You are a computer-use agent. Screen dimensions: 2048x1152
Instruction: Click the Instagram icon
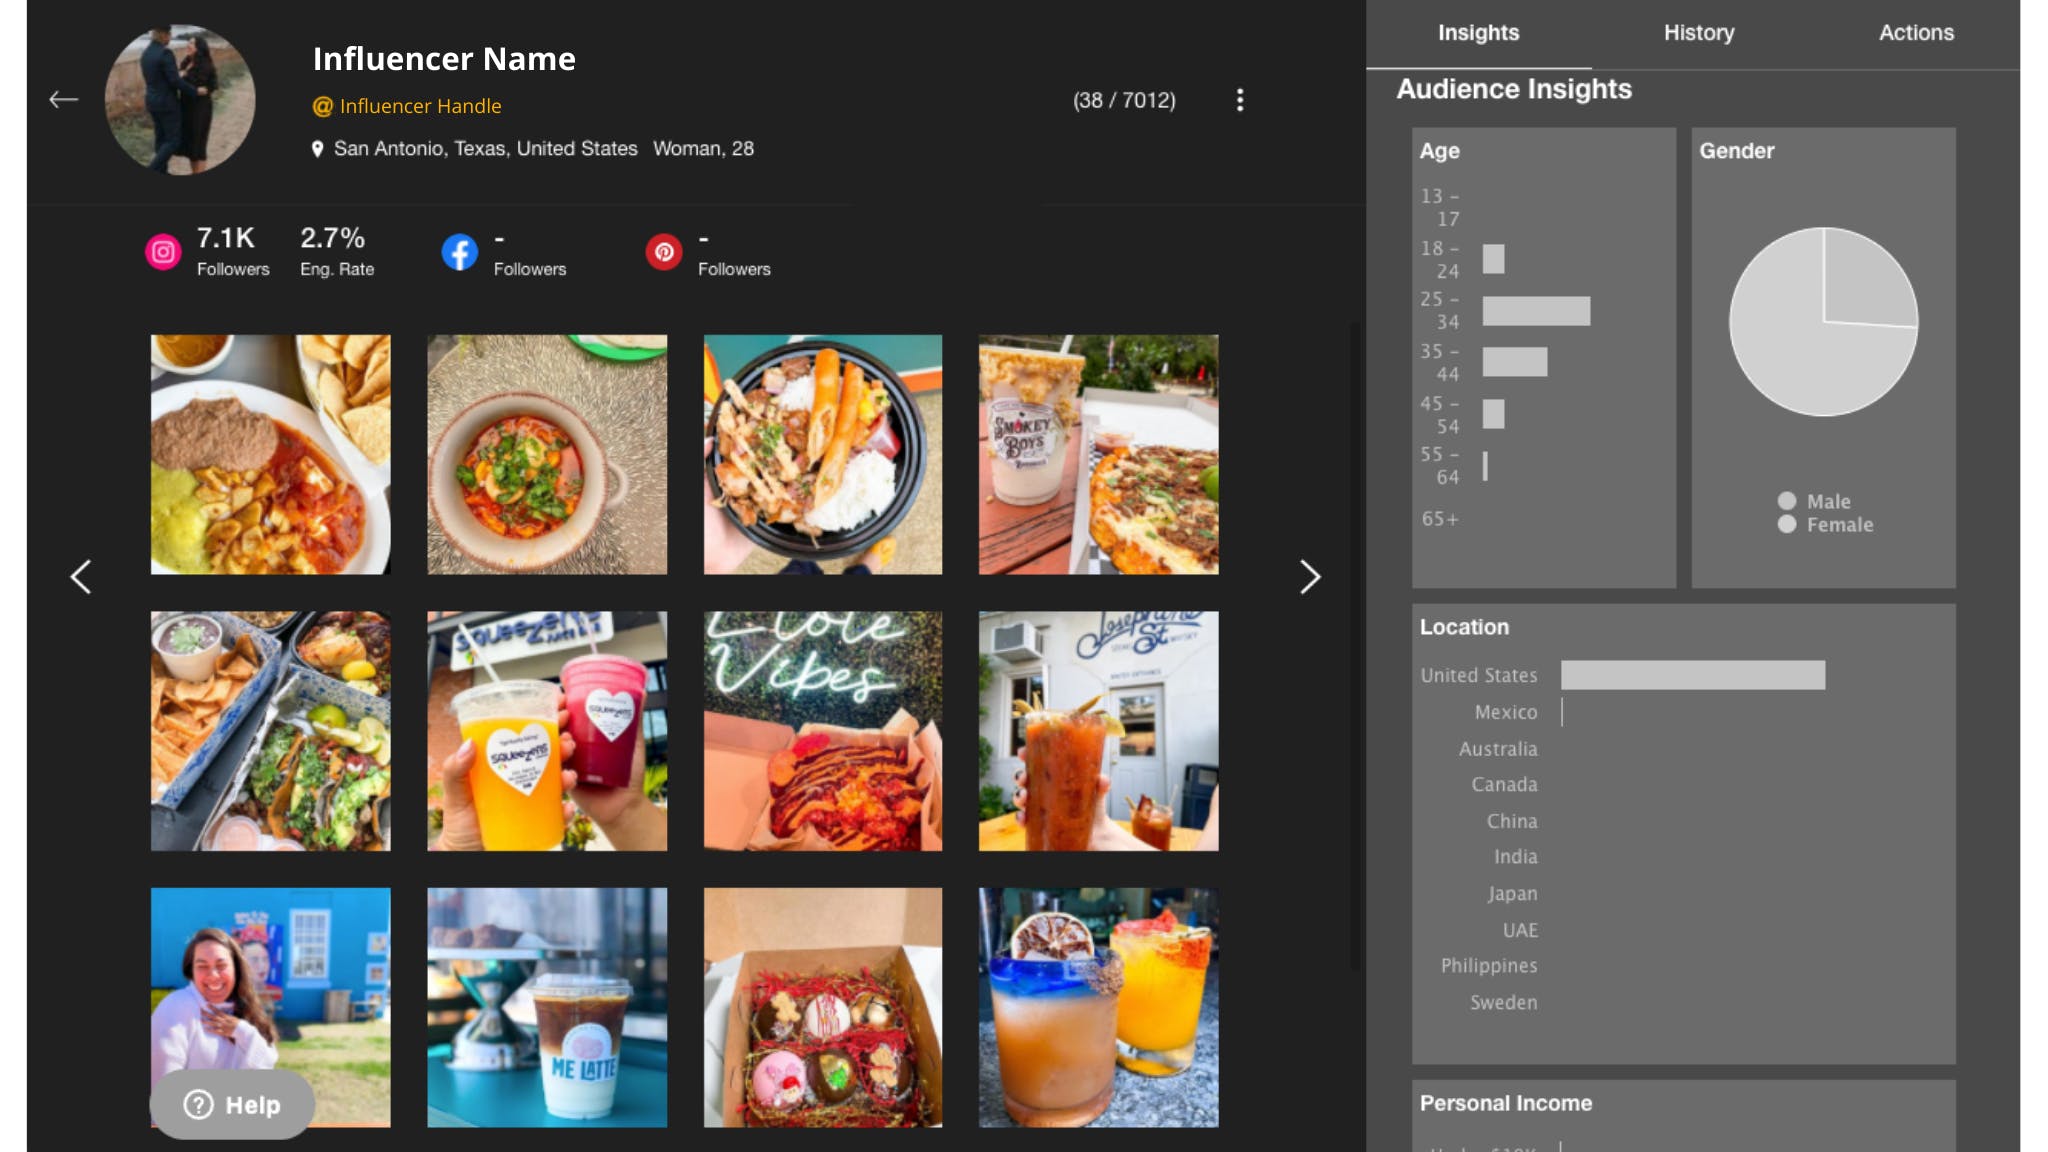pyautogui.click(x=163, y=252)
